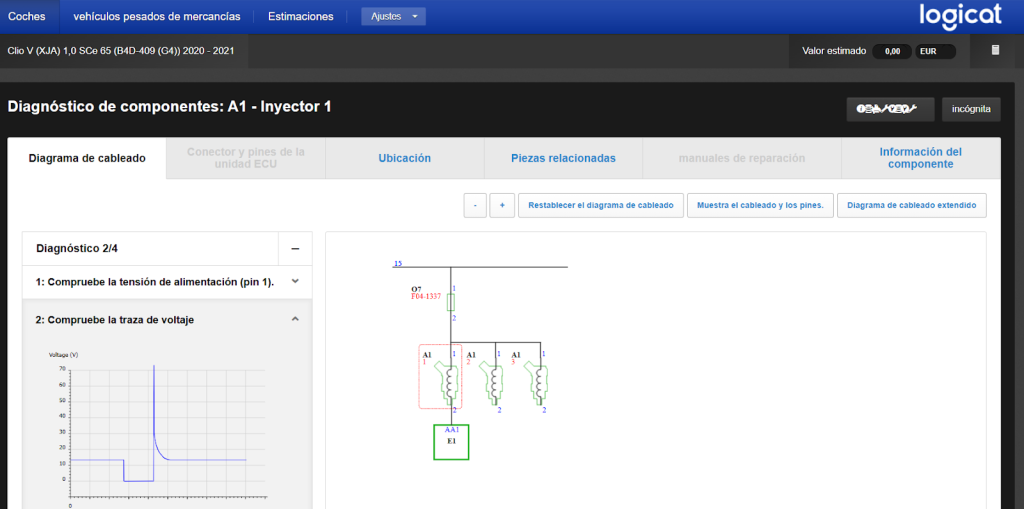
Task: Click Restablecer el diagrama de cableado
Action: [x=600, y=205]
